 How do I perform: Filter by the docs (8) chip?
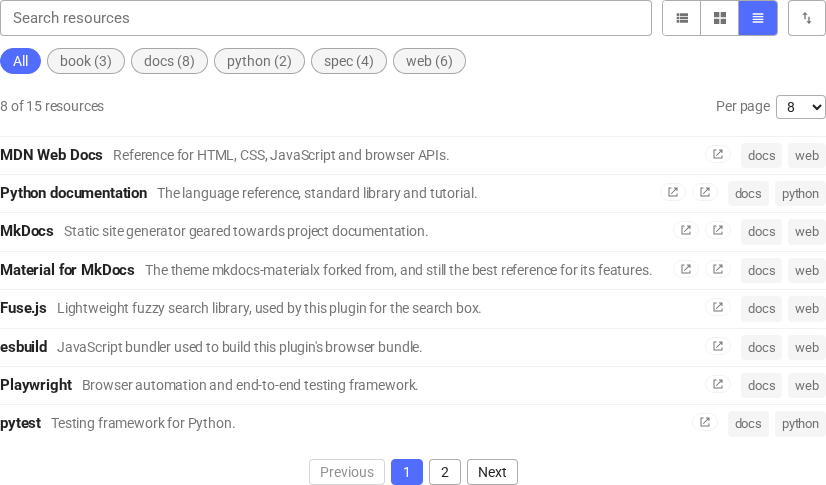(169, 61)
